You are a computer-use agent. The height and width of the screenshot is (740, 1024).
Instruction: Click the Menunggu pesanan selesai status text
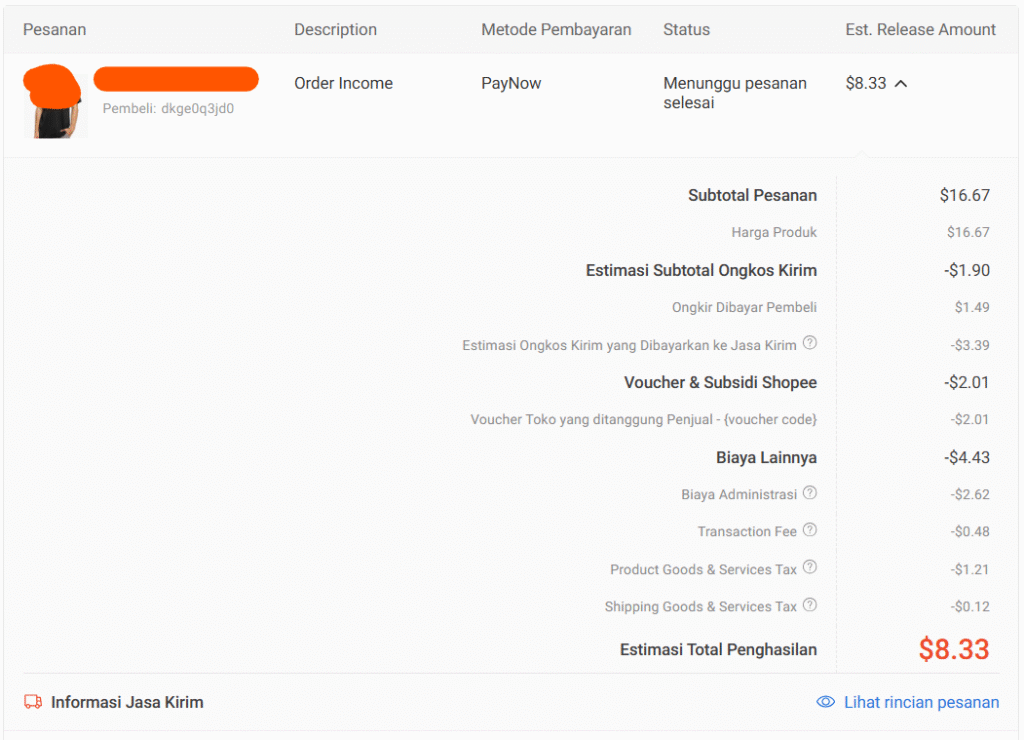point(734,93)
